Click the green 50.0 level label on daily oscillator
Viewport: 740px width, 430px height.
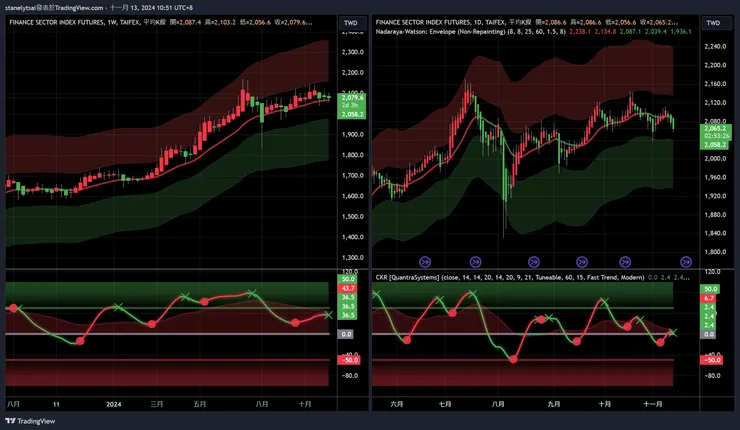point(711,289)
